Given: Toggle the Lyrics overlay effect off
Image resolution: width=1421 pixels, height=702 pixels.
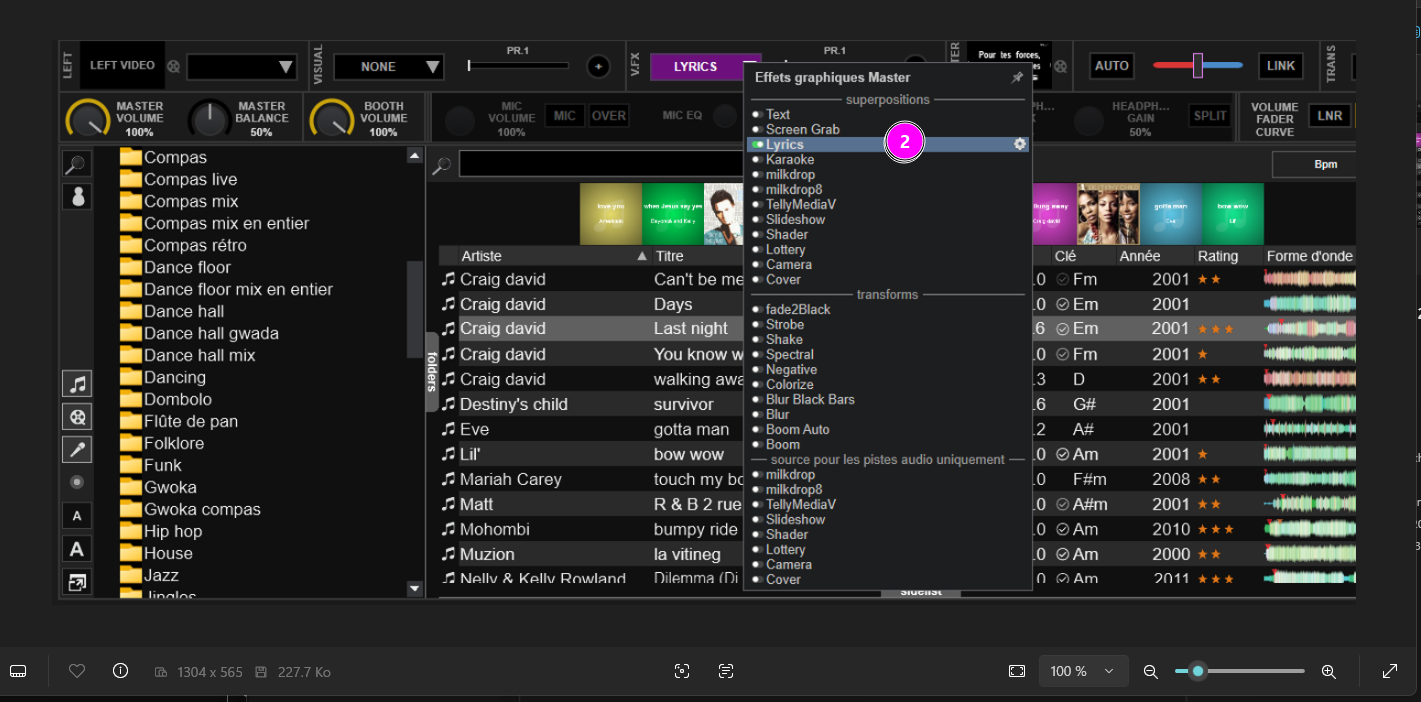Looking at the screenshot, I should click(757, 145).
